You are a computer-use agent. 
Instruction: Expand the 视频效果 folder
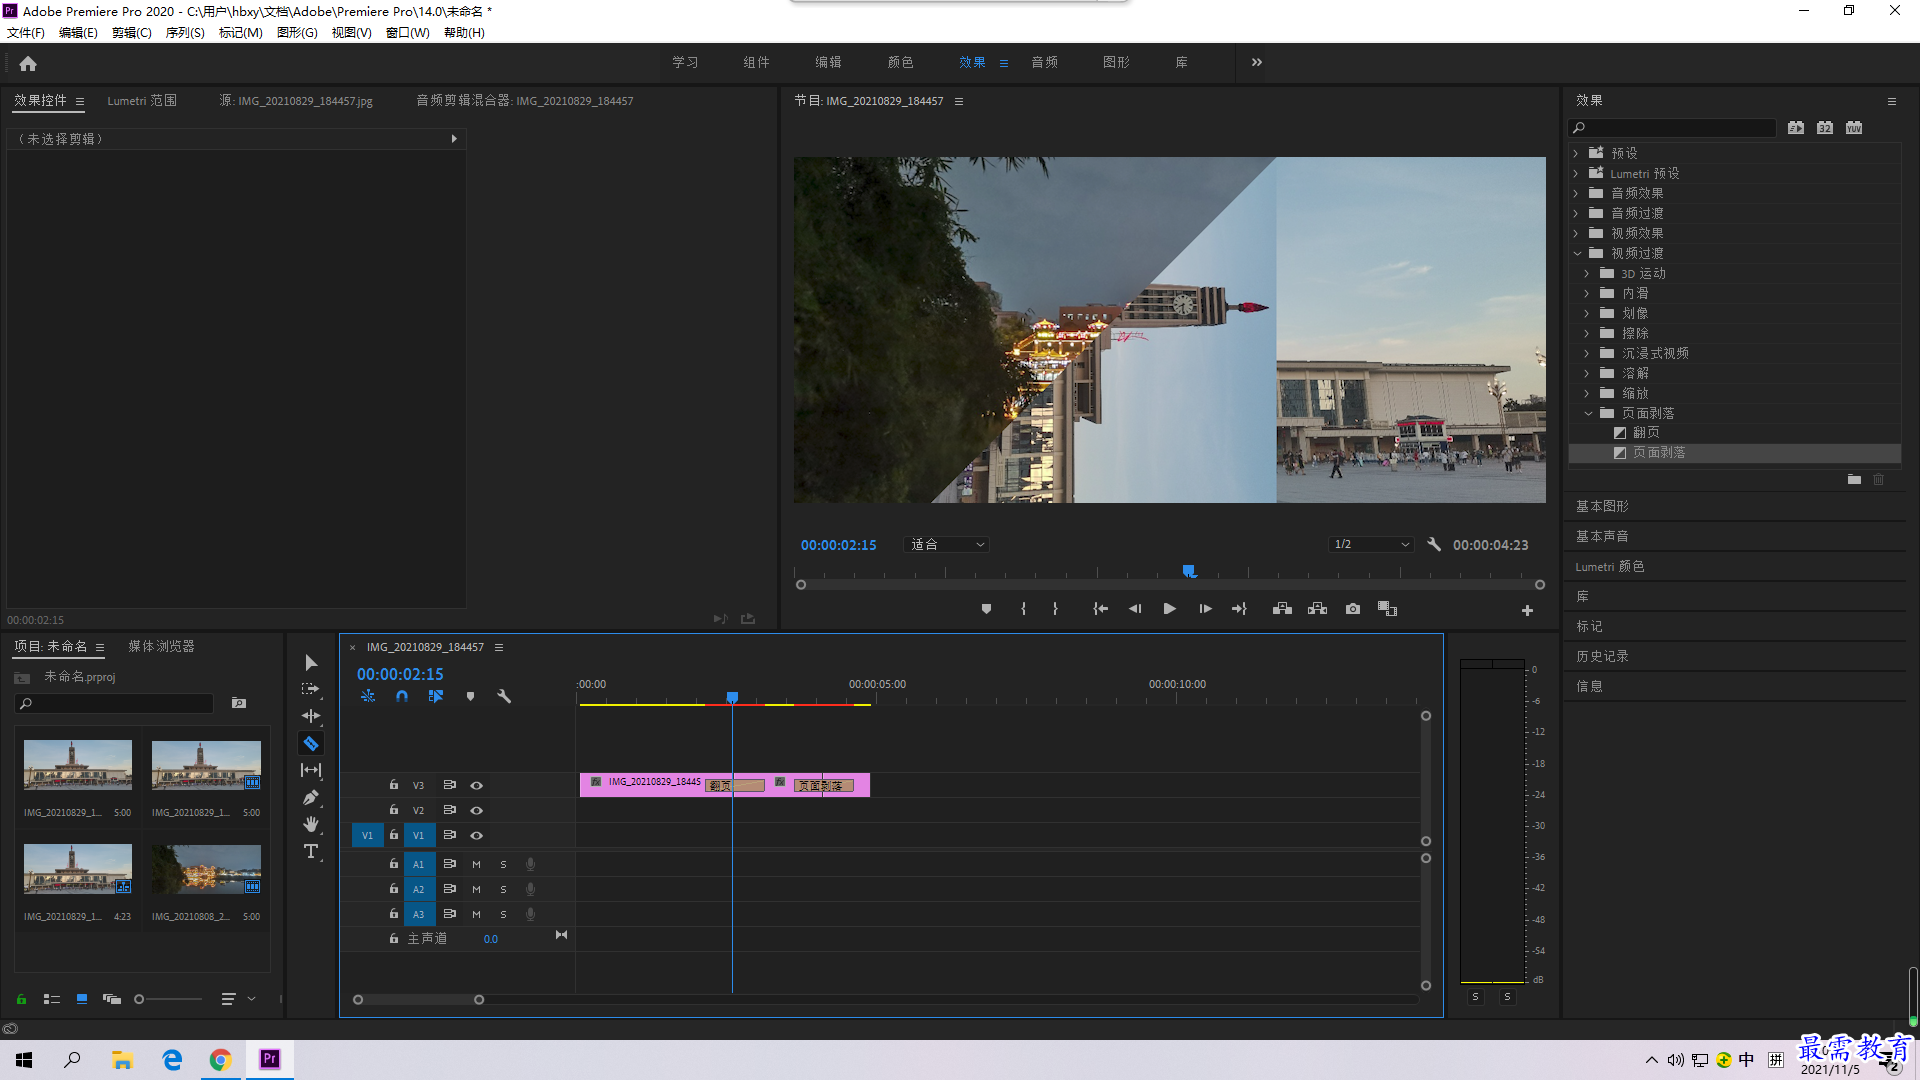pos(1576,233)
